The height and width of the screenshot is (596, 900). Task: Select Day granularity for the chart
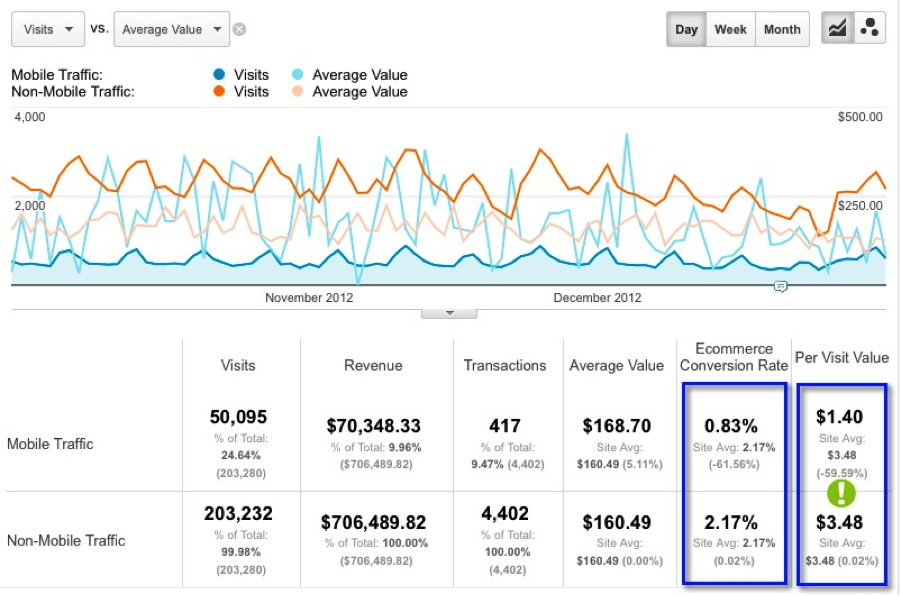tap(686, 29)
